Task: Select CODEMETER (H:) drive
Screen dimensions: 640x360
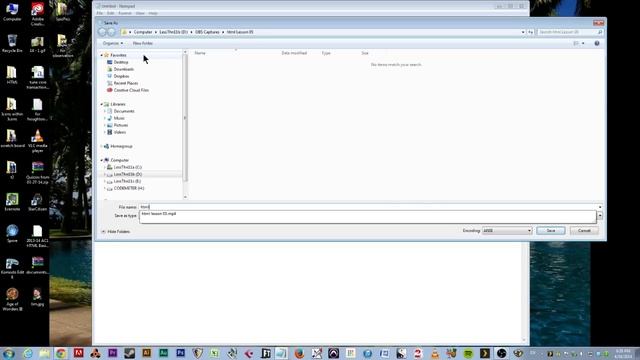Action: tap(125, 188)
